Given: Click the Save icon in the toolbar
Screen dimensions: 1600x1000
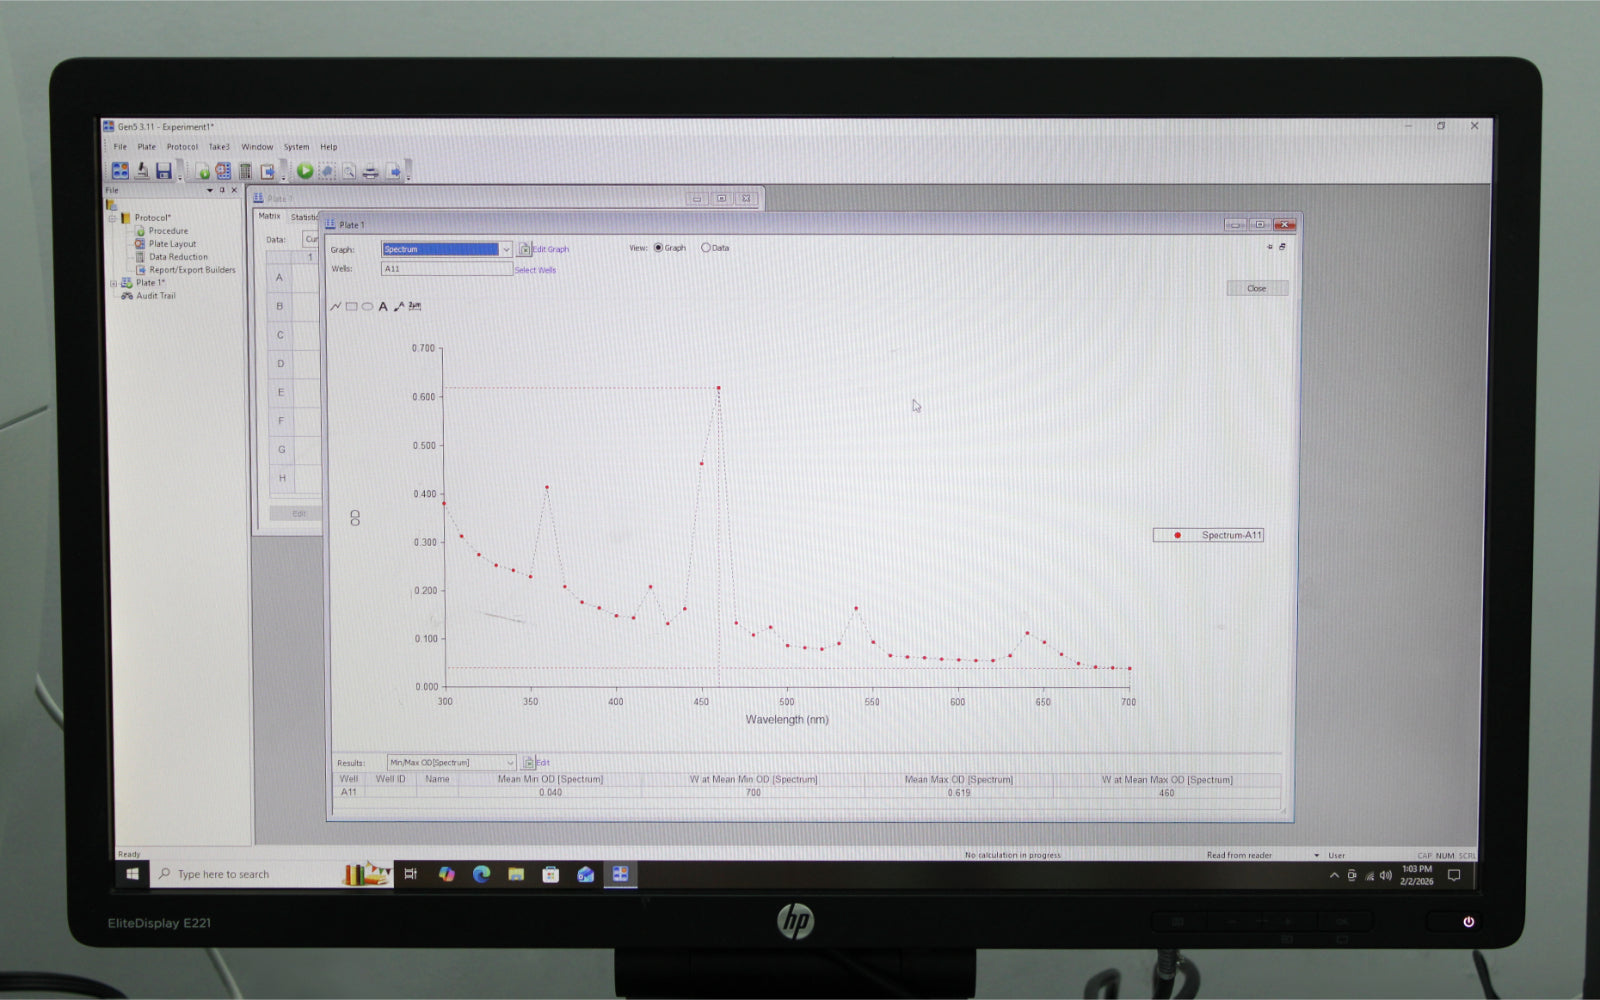Looking at the screenshot, I should click(x=164, y=172).
